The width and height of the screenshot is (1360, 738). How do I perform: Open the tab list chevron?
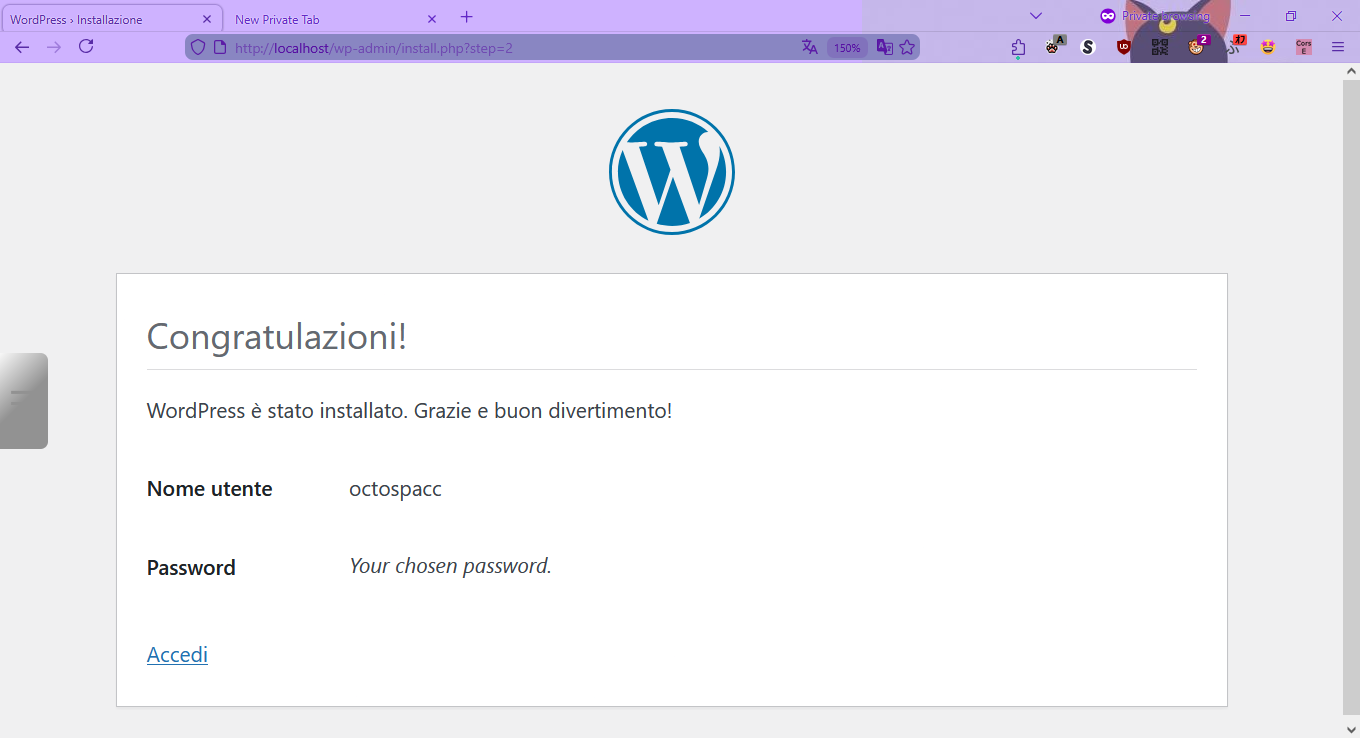[x=1035, y=16]
